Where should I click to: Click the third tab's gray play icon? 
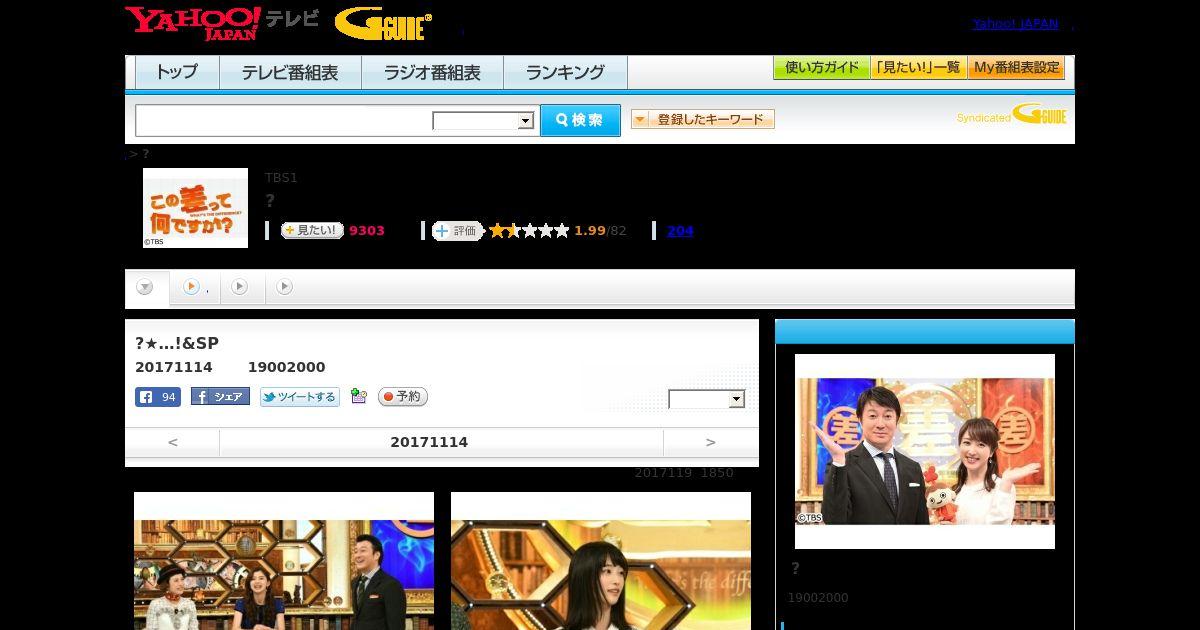click(239, 287)
